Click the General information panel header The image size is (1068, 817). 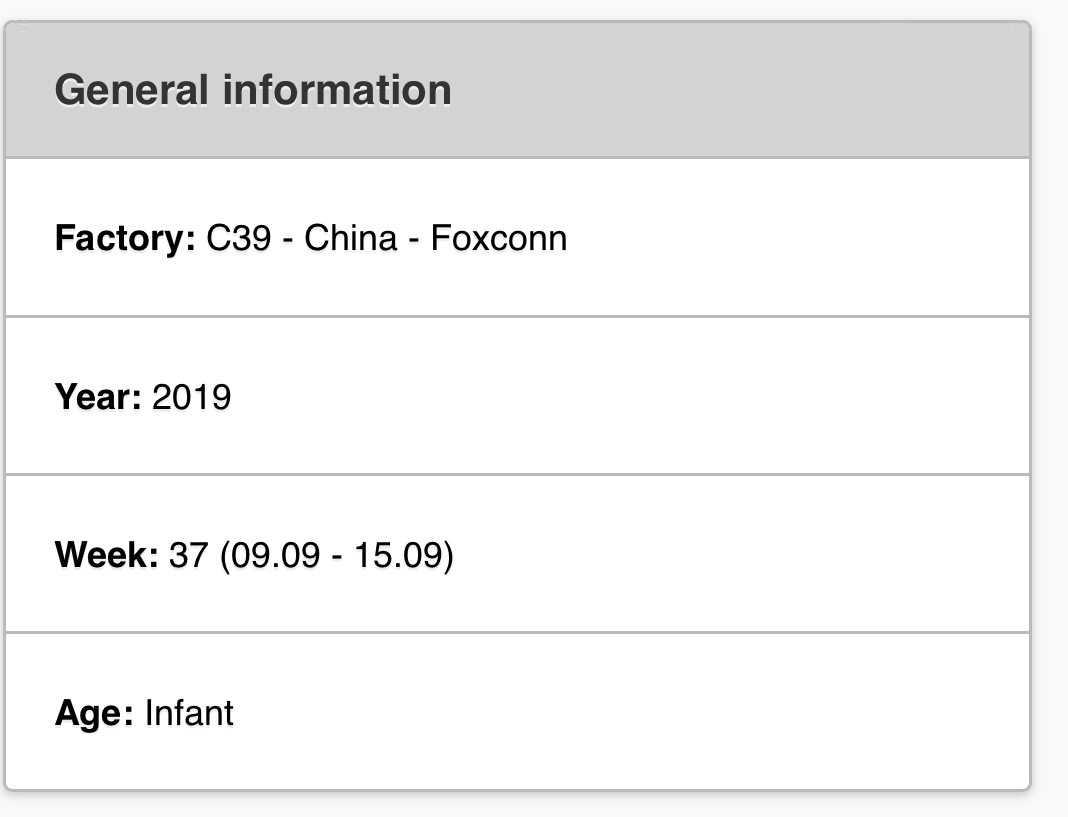tap(517, 90)
